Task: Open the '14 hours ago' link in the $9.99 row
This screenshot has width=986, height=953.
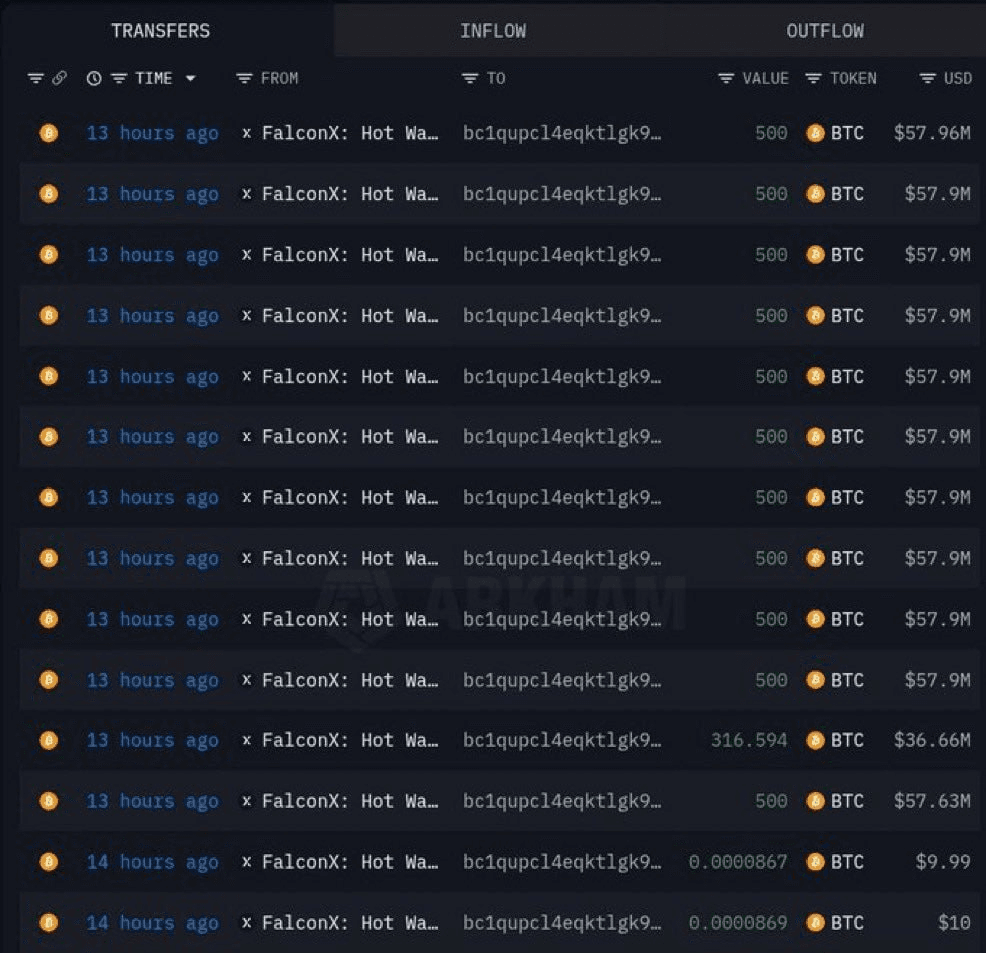Action: pos(153,862)
